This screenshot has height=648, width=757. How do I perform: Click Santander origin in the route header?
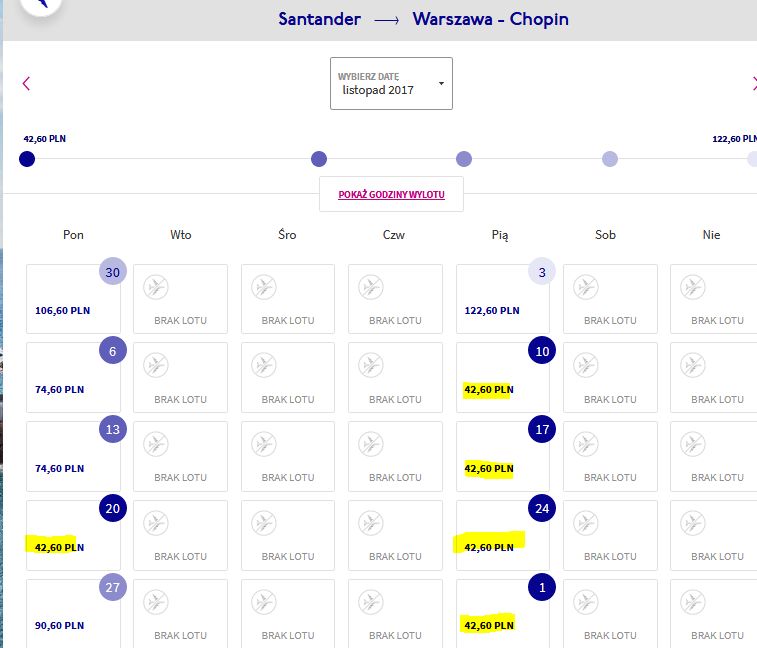tap(319, 19)
